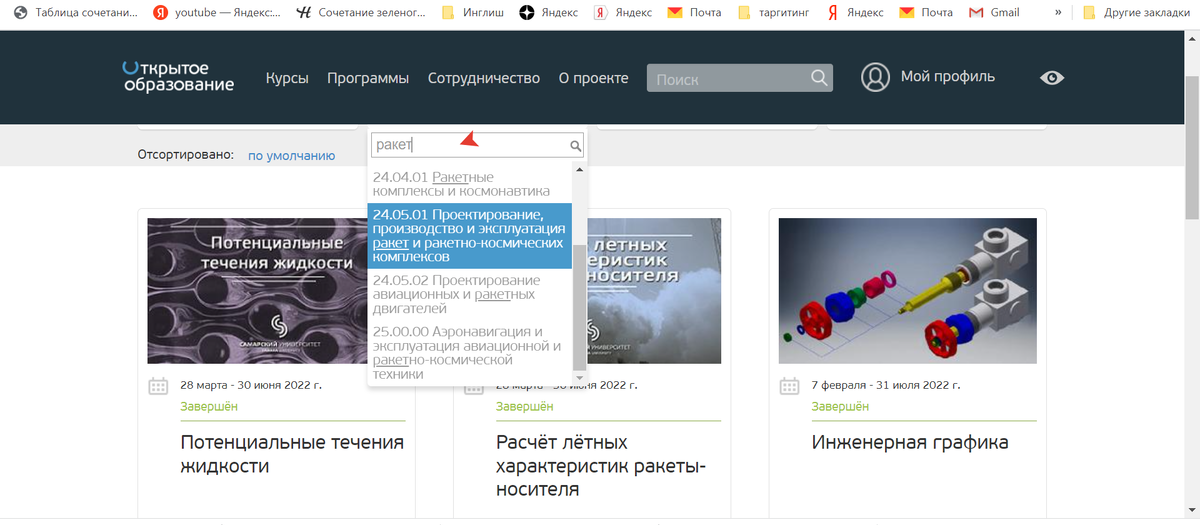Open the Другие закладки folder
Viewport: 1200px width, 525px height.
[1138, 13]
